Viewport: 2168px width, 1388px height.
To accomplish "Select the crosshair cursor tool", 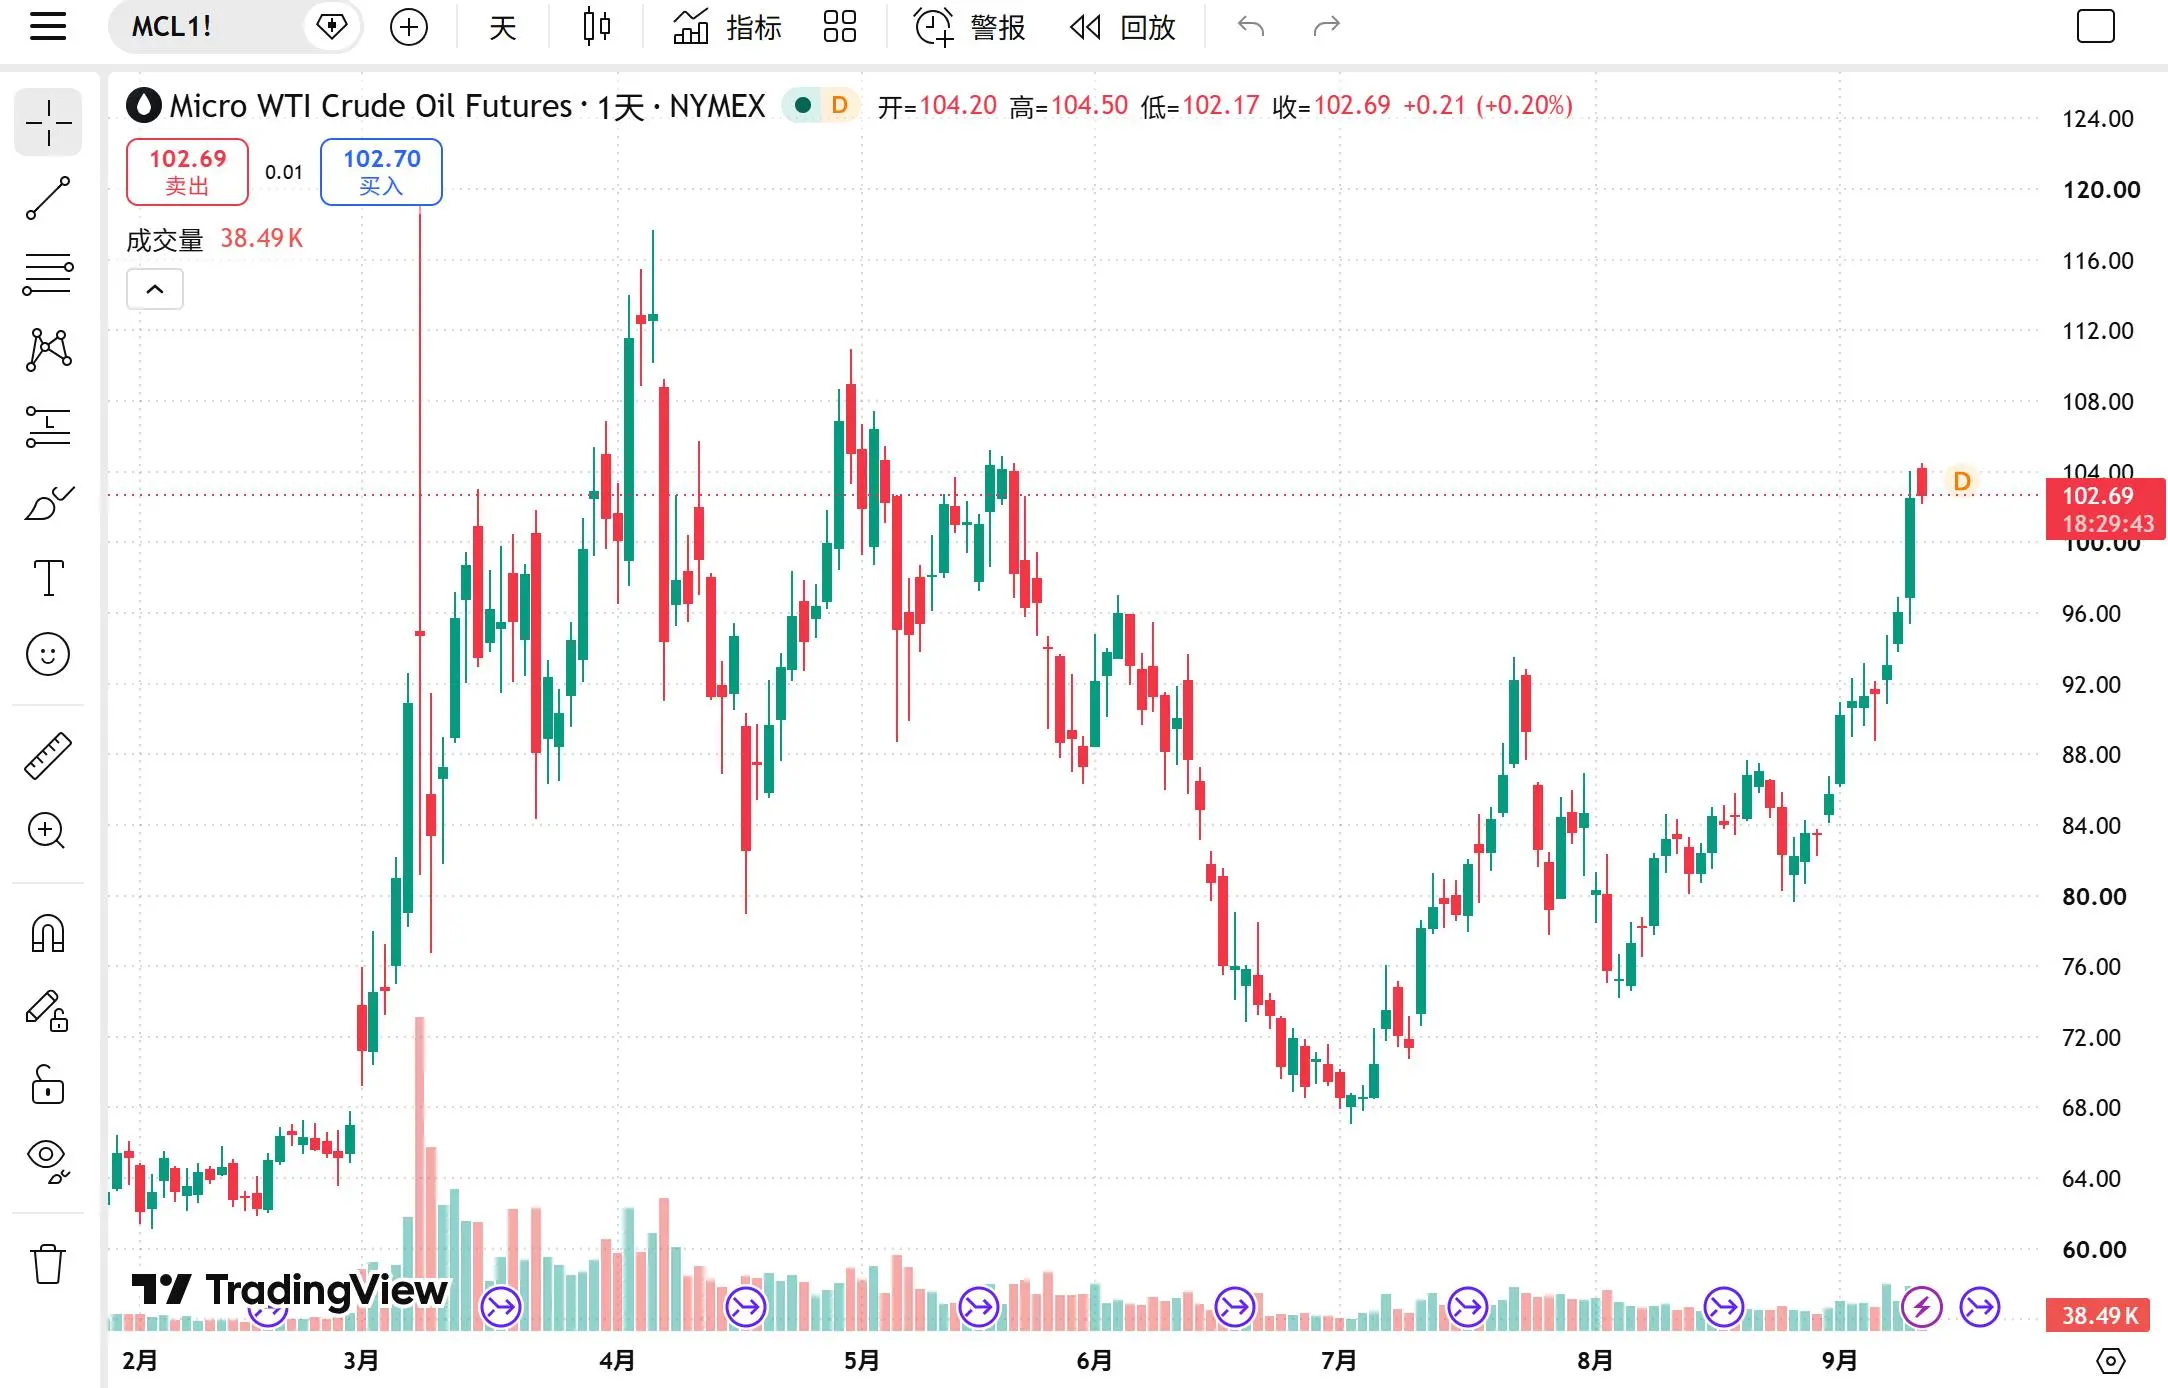I will tap(48, 123).
